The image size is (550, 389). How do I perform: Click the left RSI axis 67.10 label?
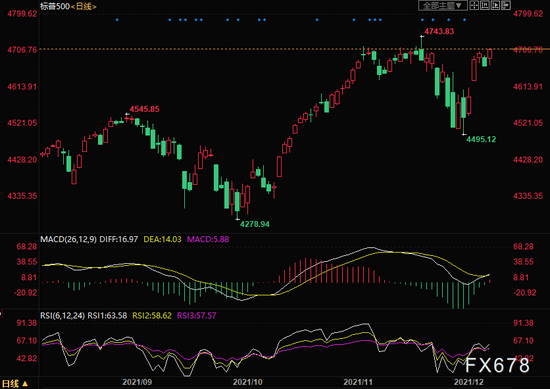[27, 341]
